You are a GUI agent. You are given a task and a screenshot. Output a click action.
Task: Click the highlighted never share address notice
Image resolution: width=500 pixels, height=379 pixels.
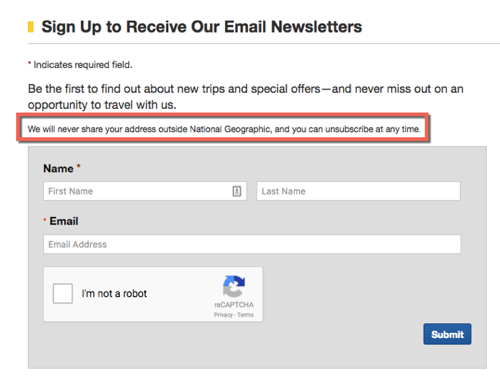[224, 129]
